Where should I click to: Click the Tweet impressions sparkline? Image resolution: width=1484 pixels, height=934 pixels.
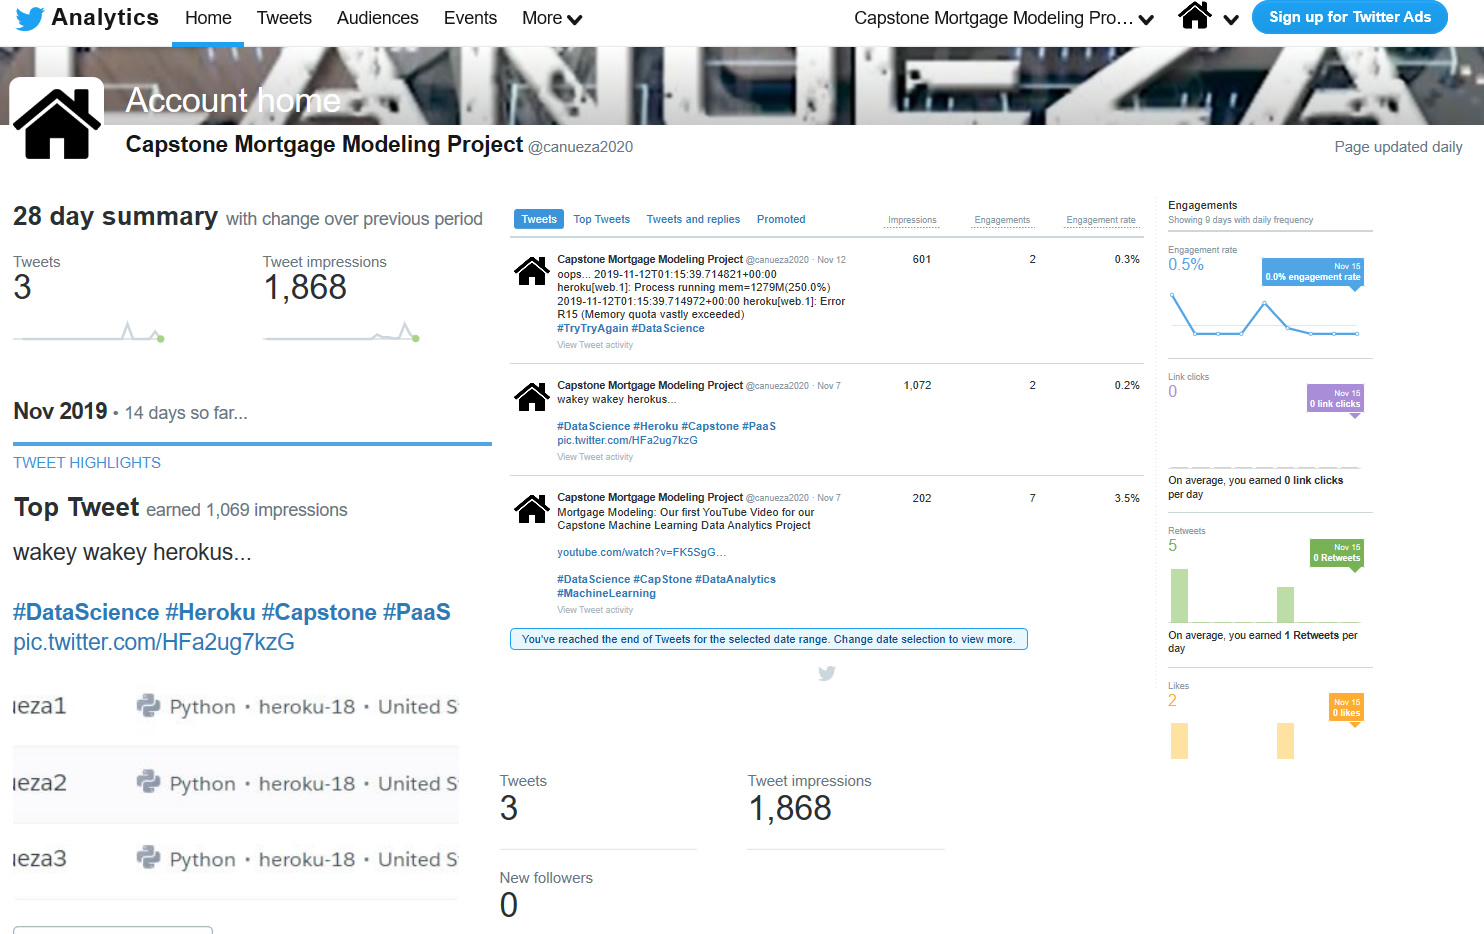[342, 331]
